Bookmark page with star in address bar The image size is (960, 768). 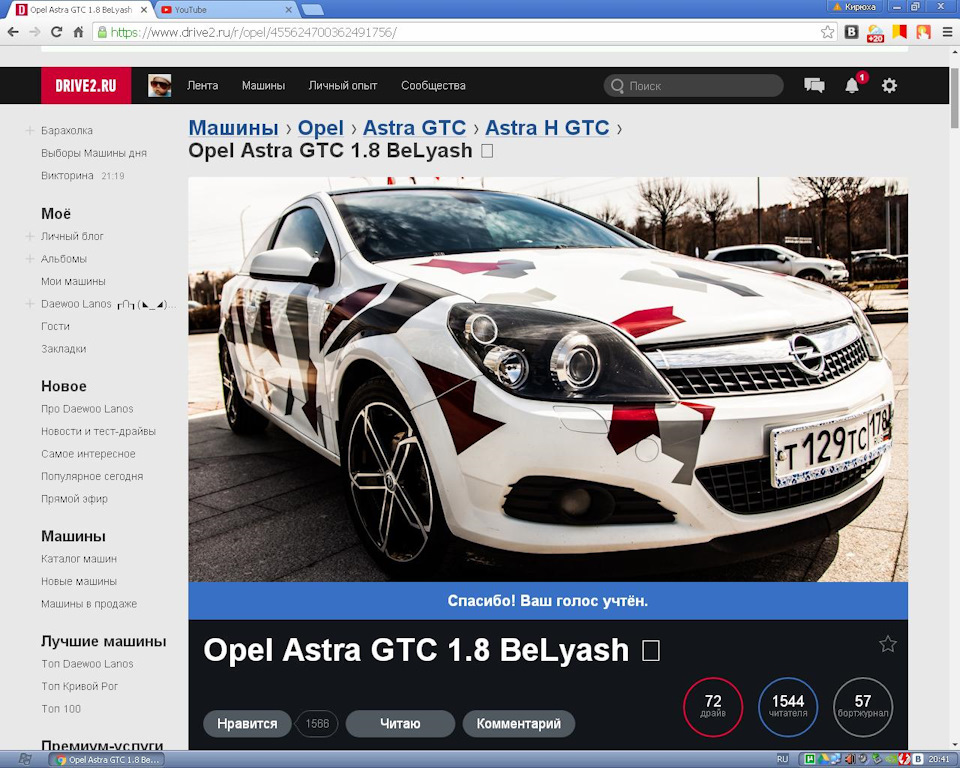(x=827, y=32)
